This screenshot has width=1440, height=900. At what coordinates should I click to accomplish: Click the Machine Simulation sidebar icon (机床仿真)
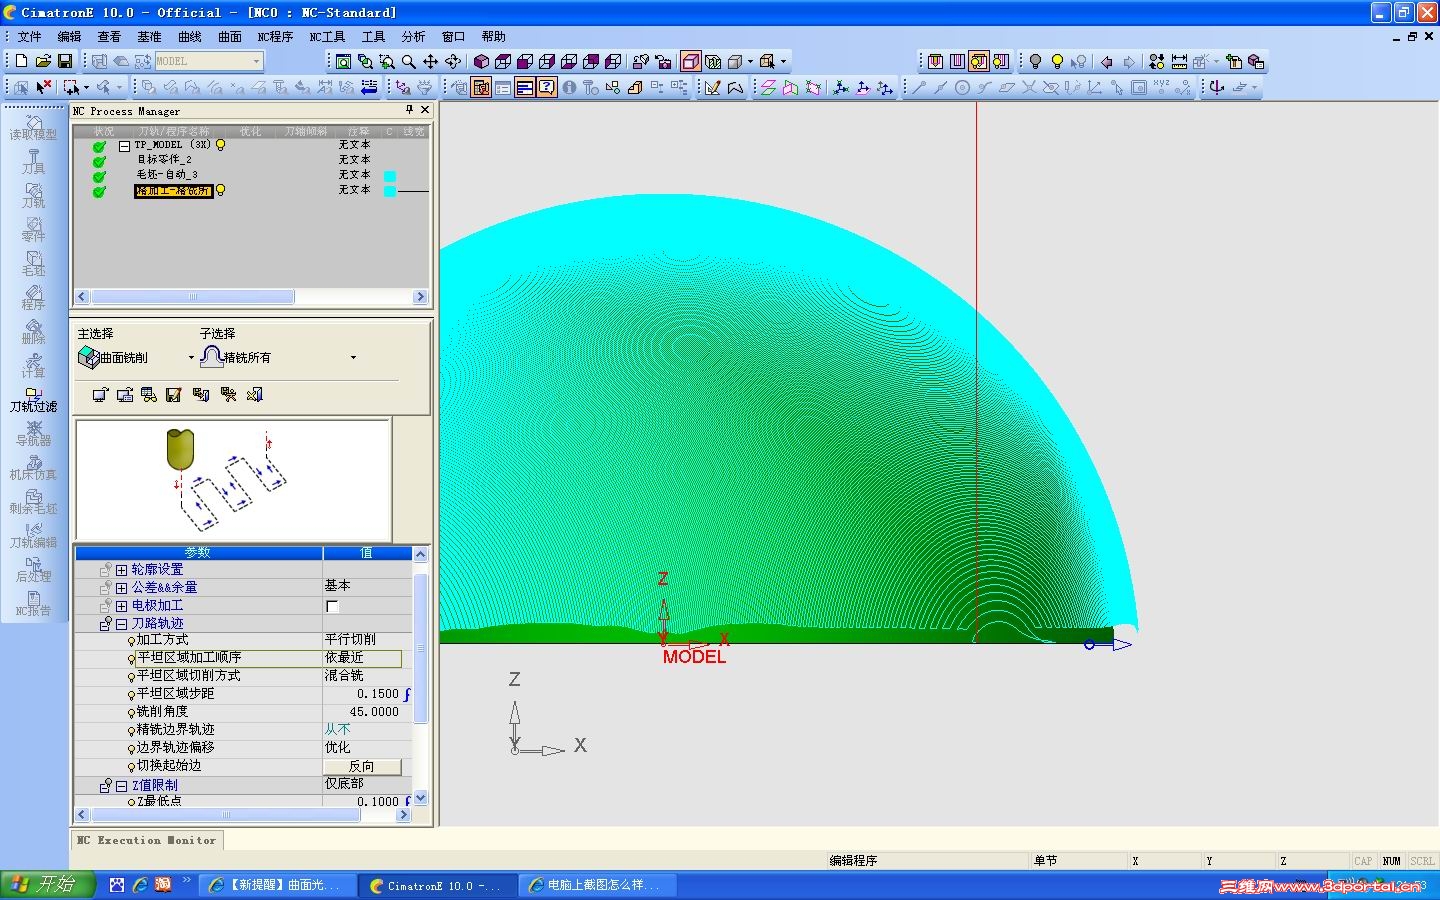[33, 468]
